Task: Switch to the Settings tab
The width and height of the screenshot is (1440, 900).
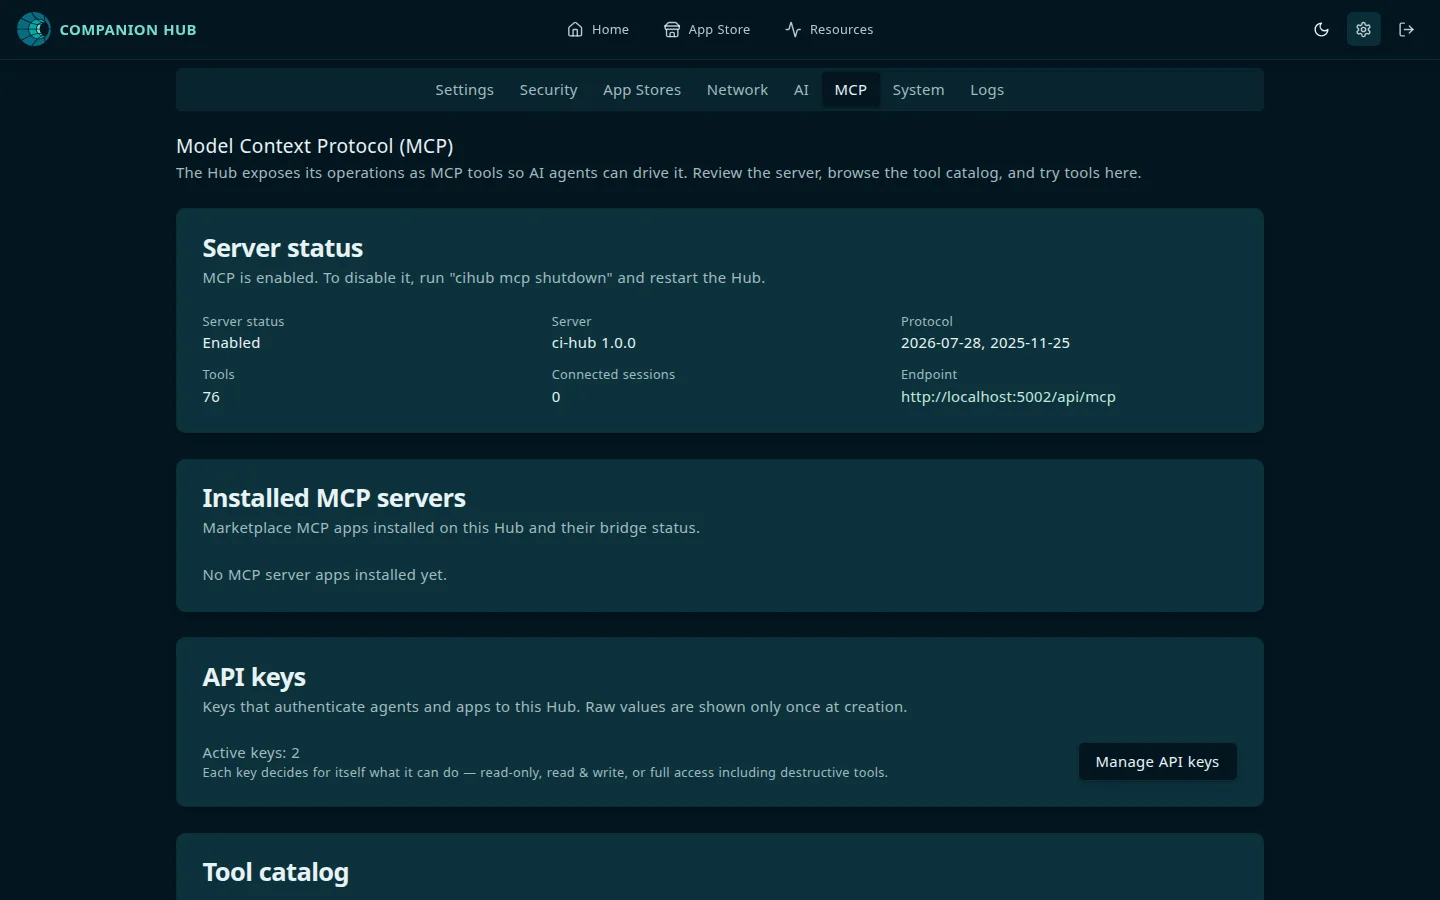Action: 464,90
